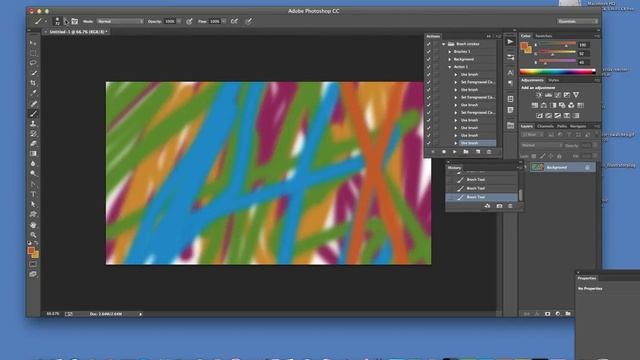Pick a color from the spectrum ramp
The width and height of the screenshot is (640, 360).
tap(557, 71)
